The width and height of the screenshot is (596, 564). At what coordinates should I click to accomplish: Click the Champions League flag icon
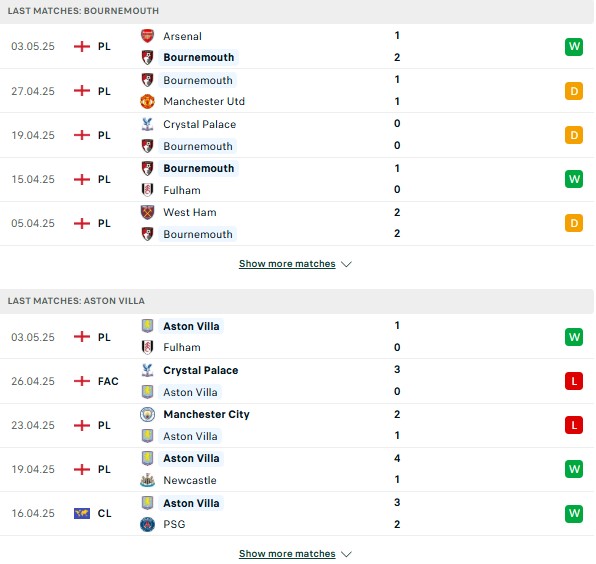pyautogui.click(x=82, y=513)
